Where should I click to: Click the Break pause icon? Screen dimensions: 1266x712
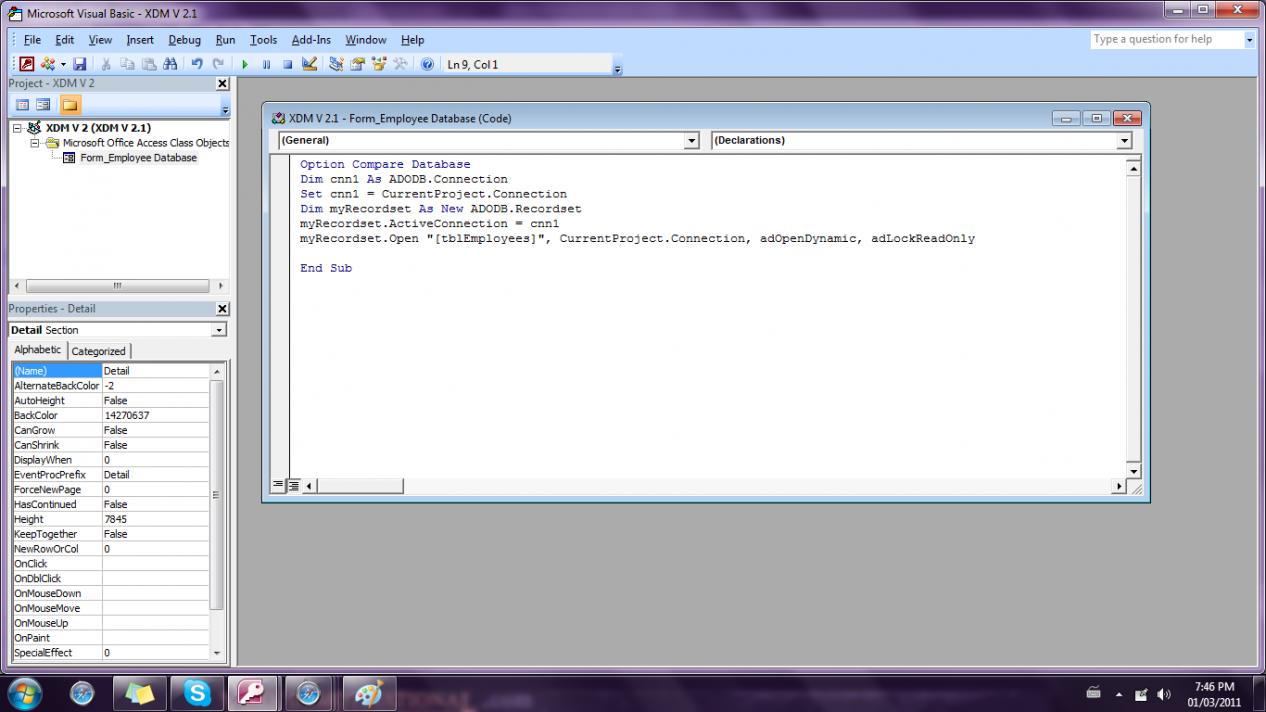point(266,64)
